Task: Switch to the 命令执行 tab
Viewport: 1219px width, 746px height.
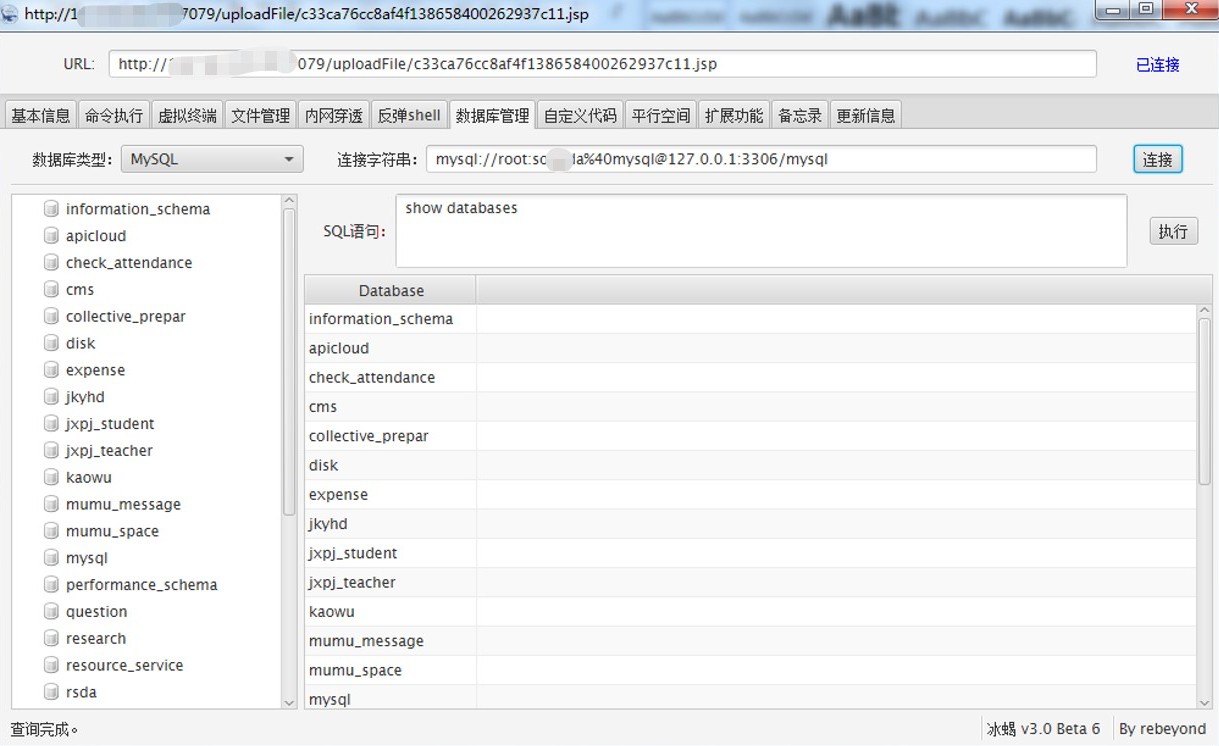Action: [x=114, y=115]
